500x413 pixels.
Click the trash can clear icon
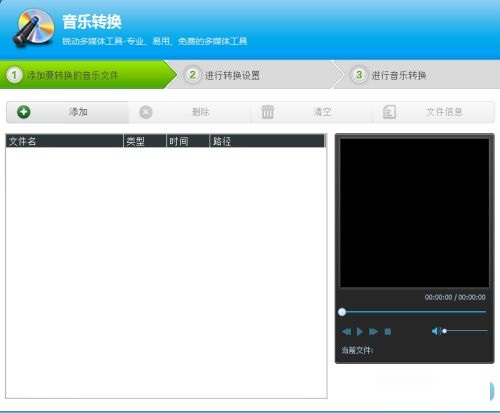[267, 112]
